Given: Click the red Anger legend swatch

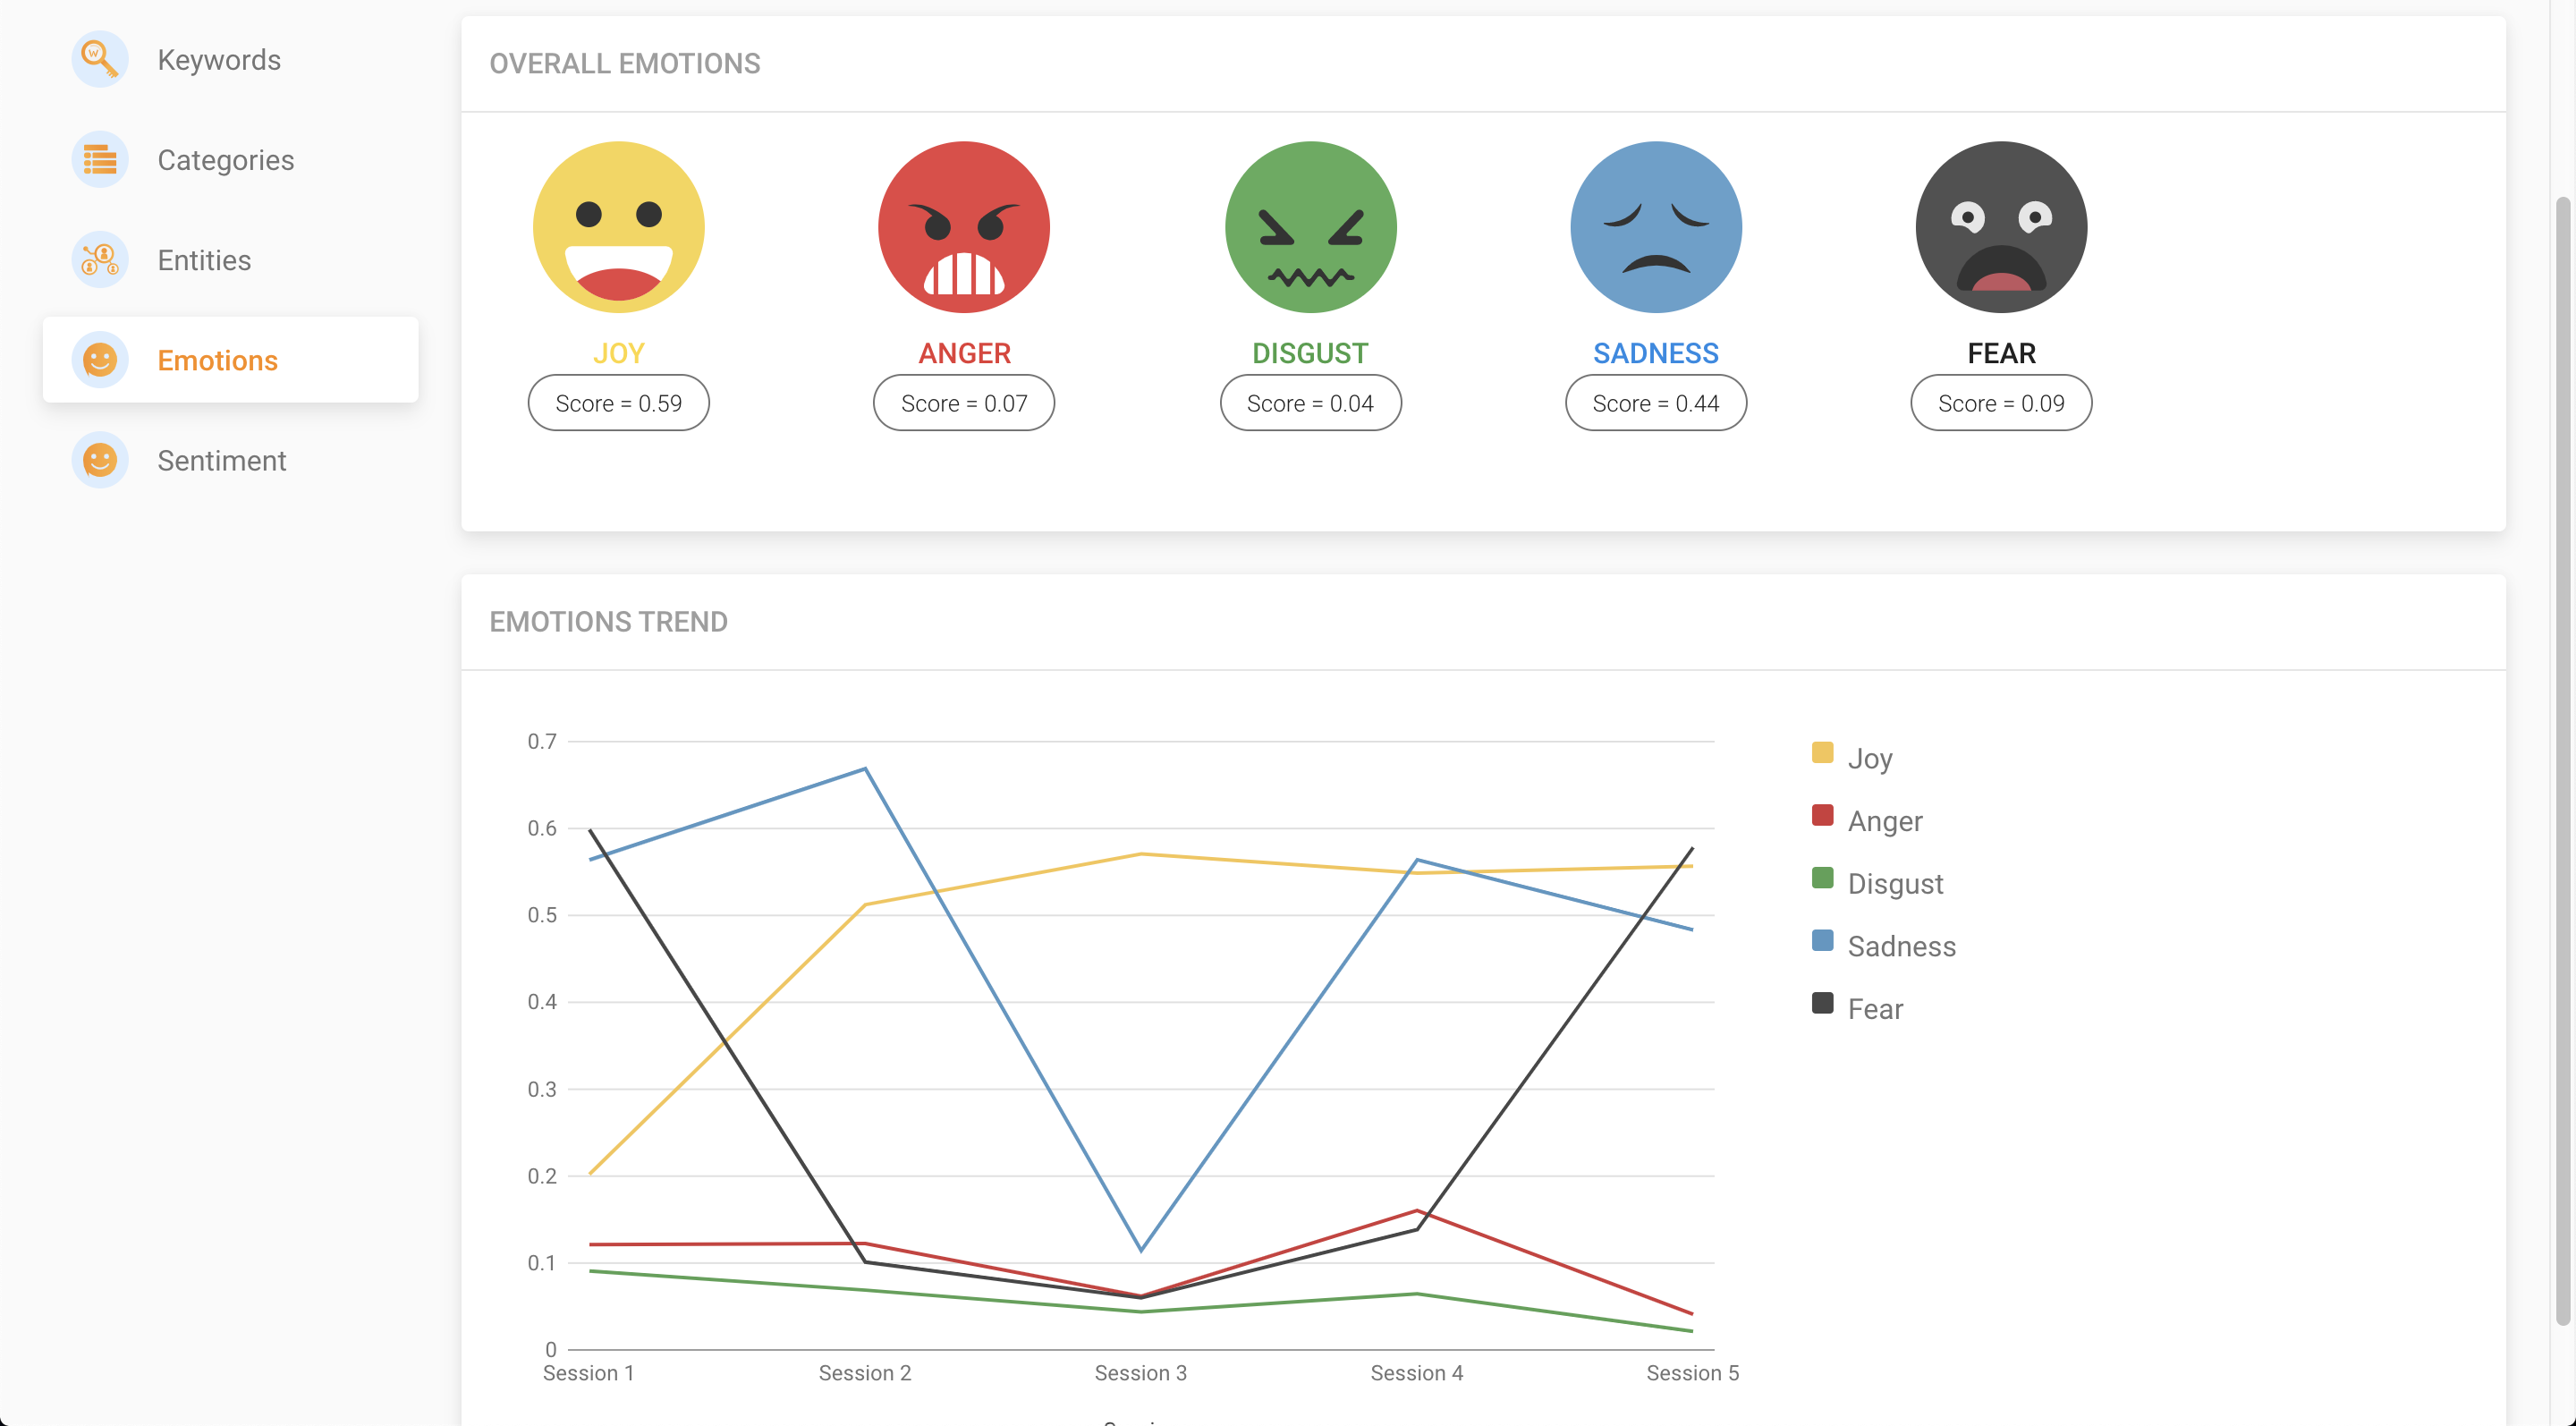Looking at the screenshot, I should 1822,815.
